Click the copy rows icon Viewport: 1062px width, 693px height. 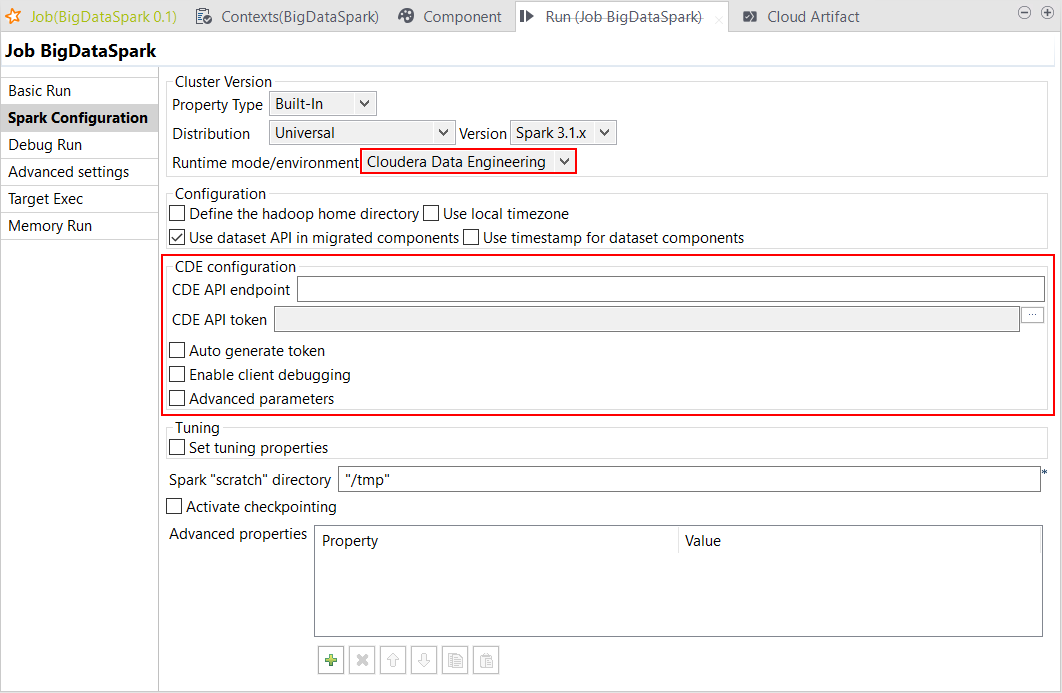click(455, 660)
